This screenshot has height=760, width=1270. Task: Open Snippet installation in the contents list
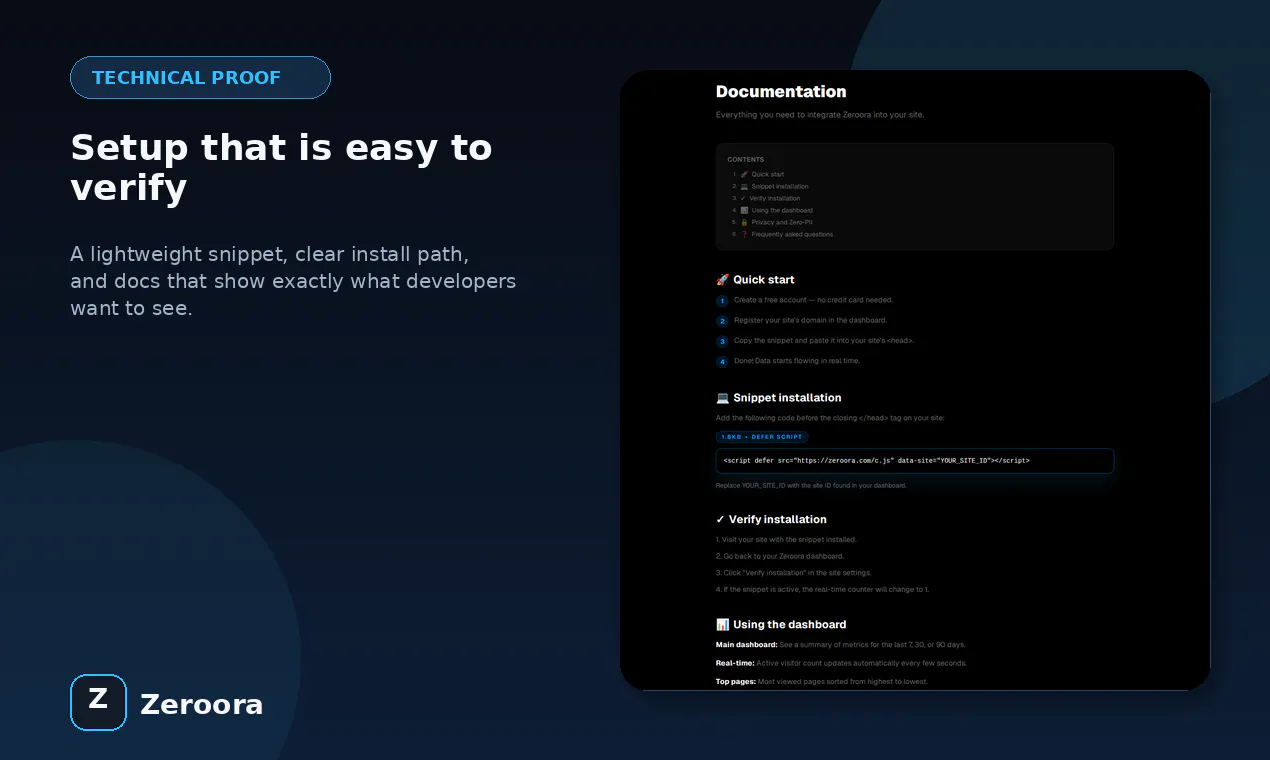(x=780, y=187)
